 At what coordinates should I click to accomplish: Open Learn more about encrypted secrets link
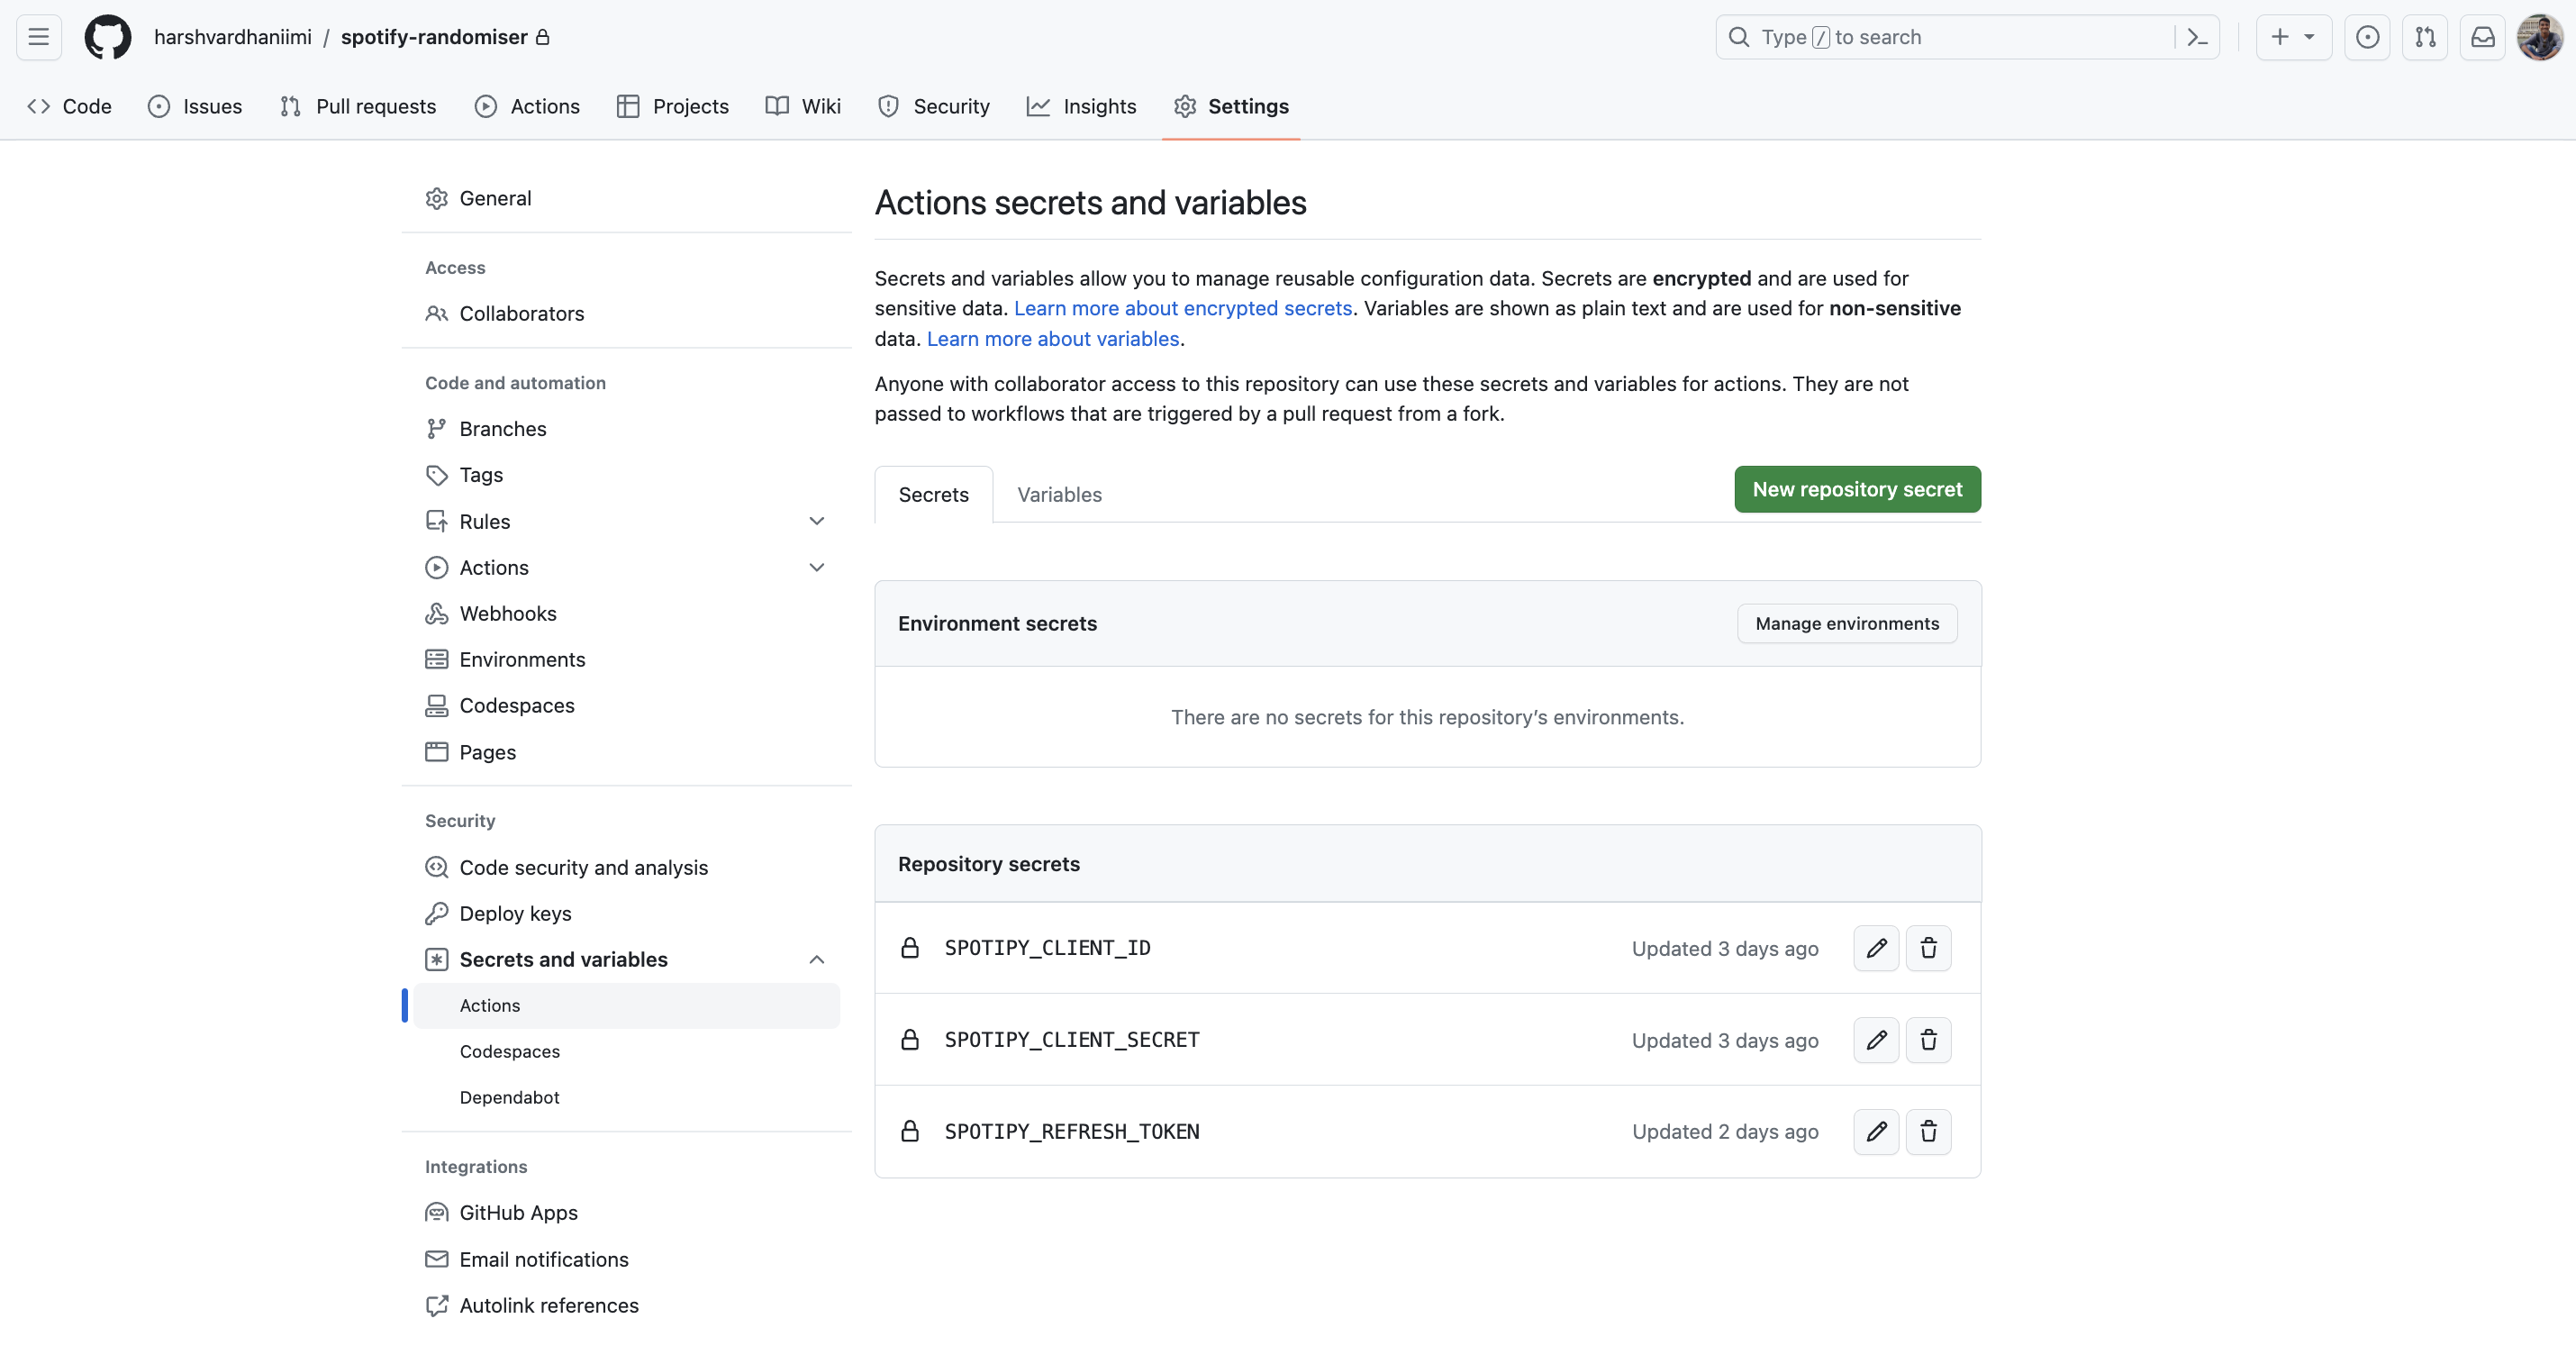(1182, 308)
